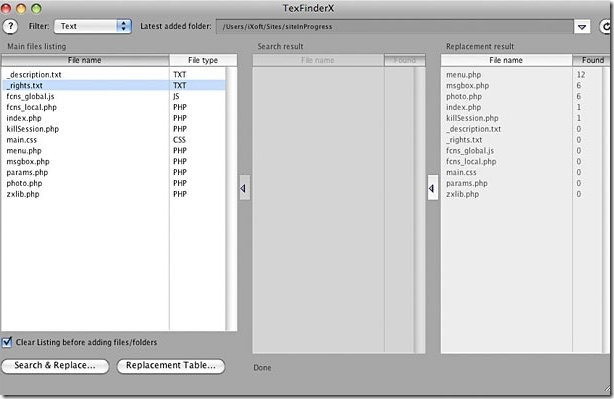The image size is (614, 399).
Task: Click _rights.txt in Replacement result list
Action: (464, 140)
